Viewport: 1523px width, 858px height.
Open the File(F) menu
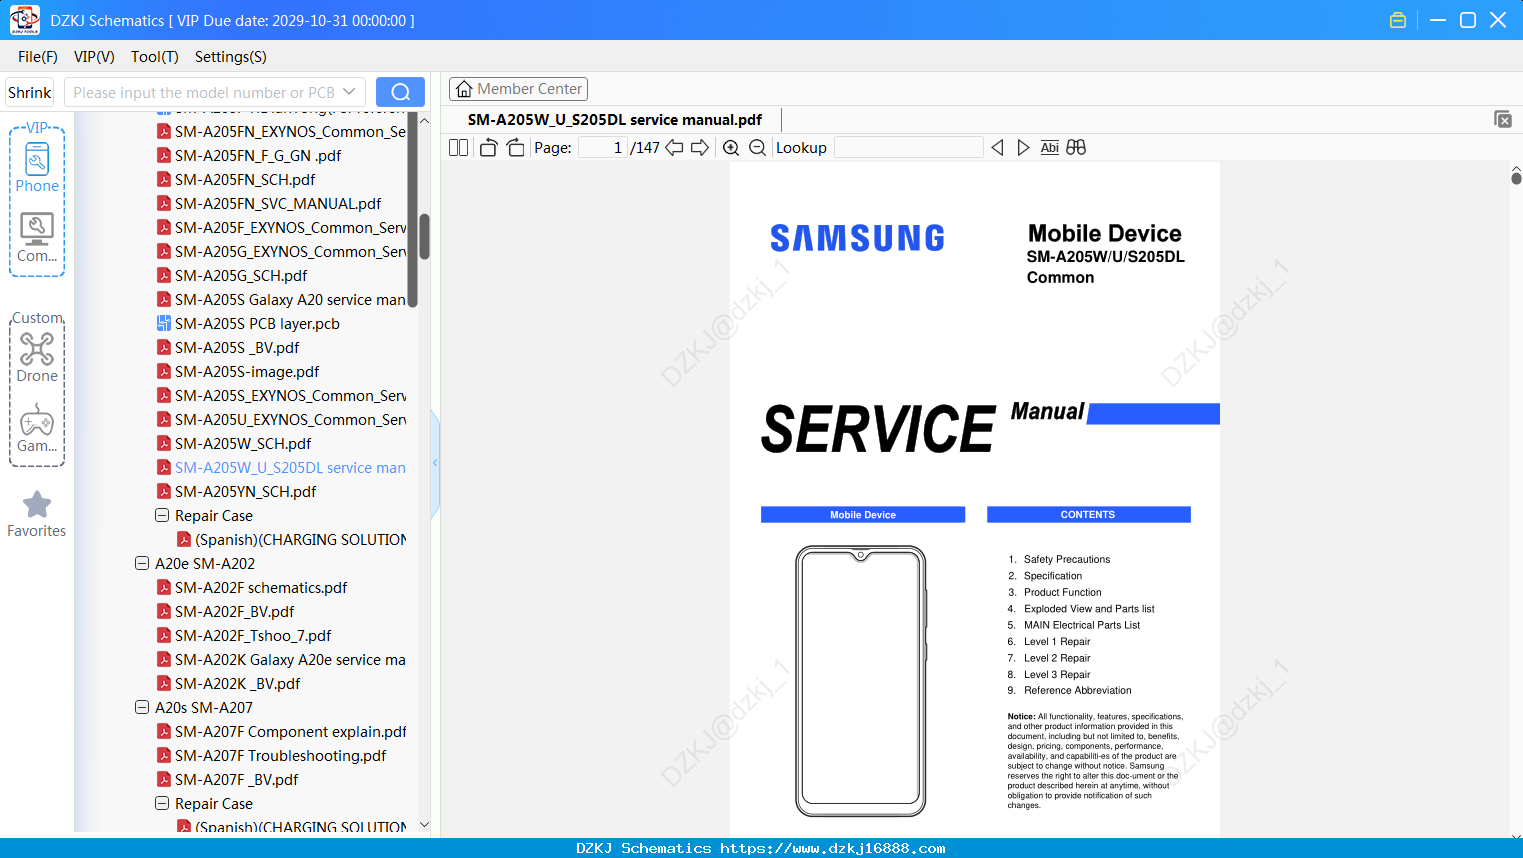(x=38, y=57)
